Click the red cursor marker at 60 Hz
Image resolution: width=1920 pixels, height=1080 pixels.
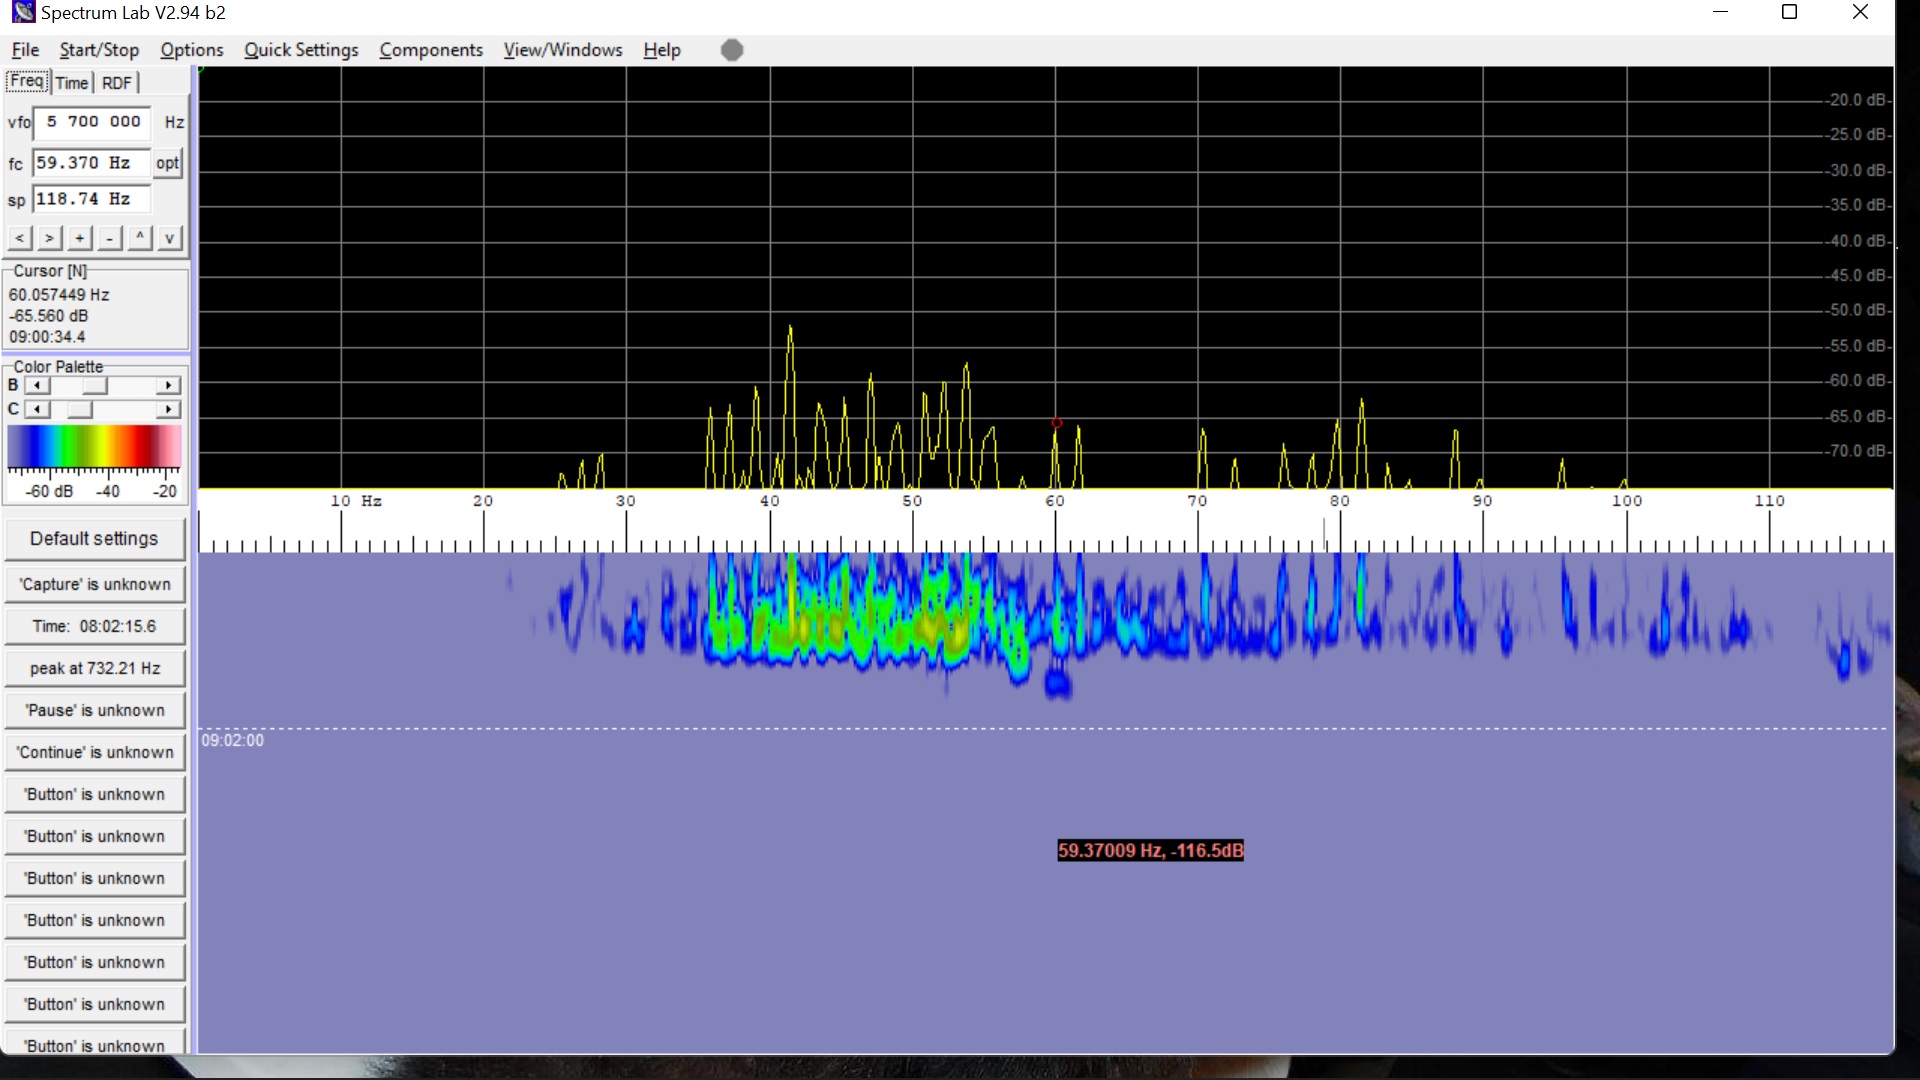pyautogui.click(x=1056, y=423)
